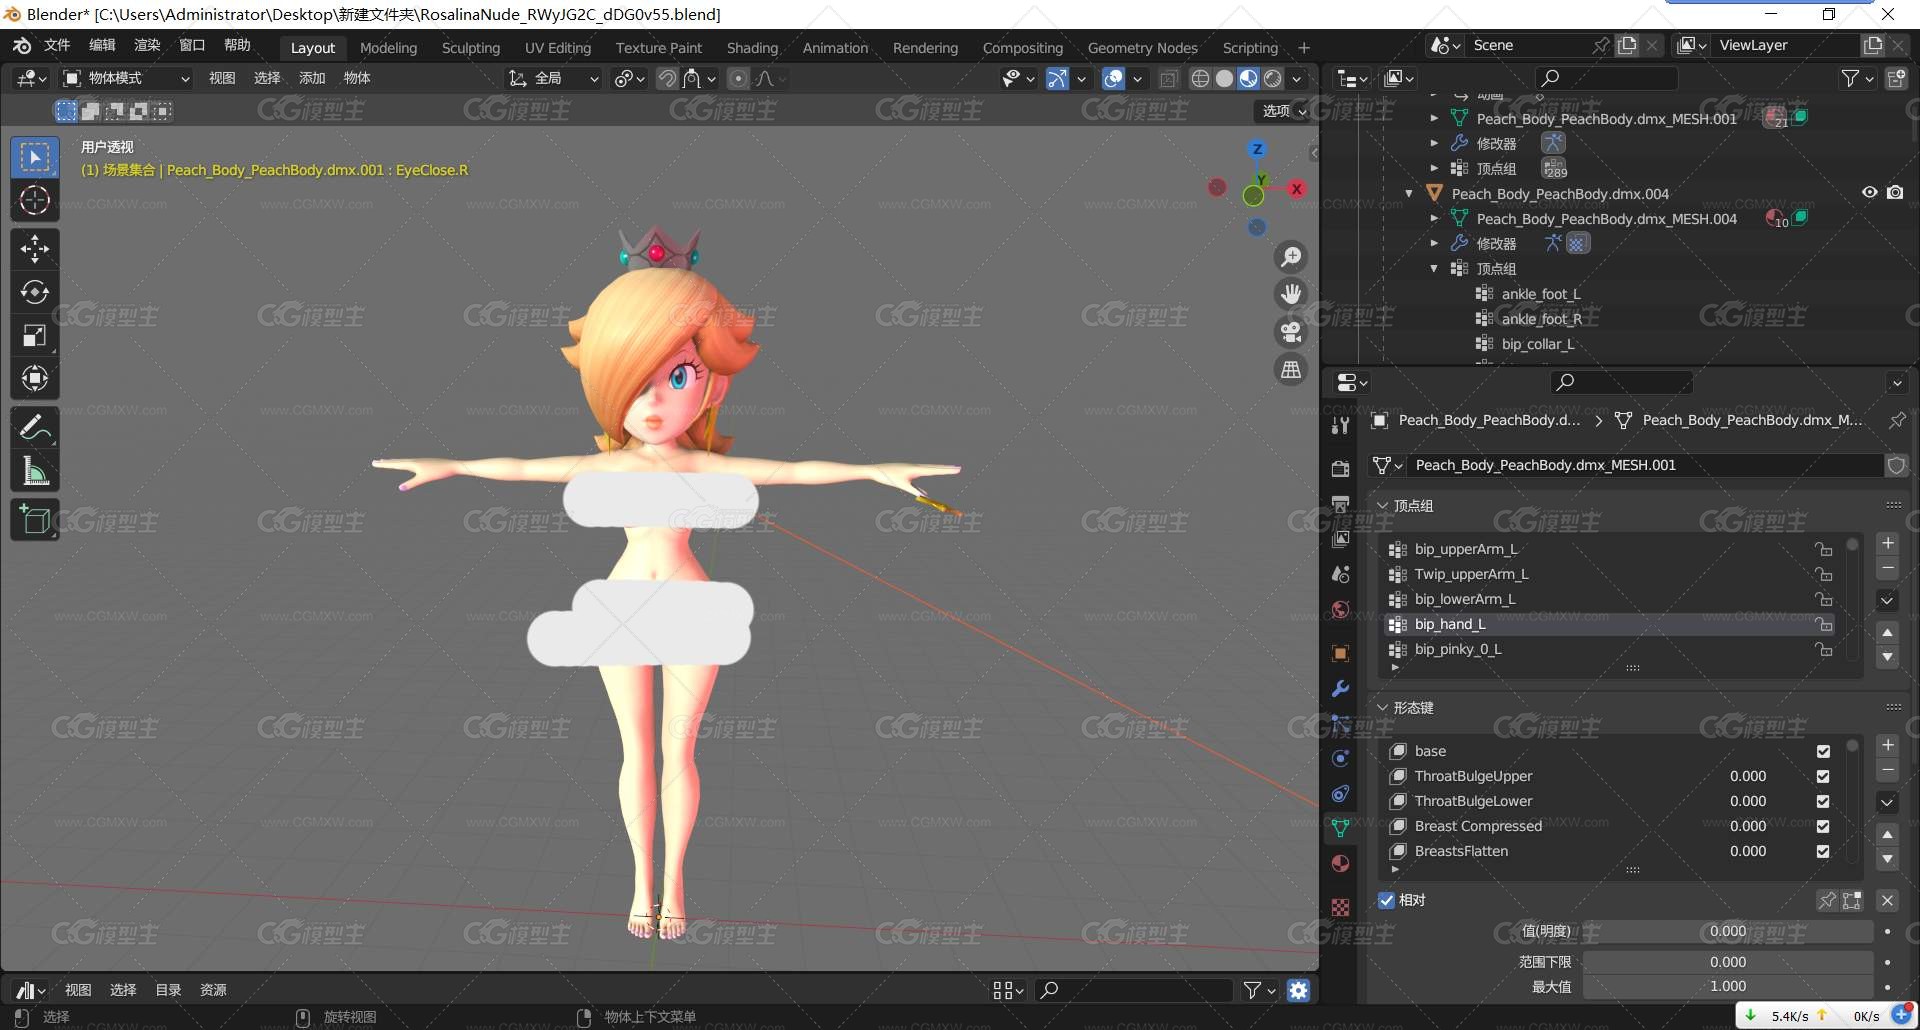
Task: Toggle the camera view gizmo
Action: [1292, 332]
